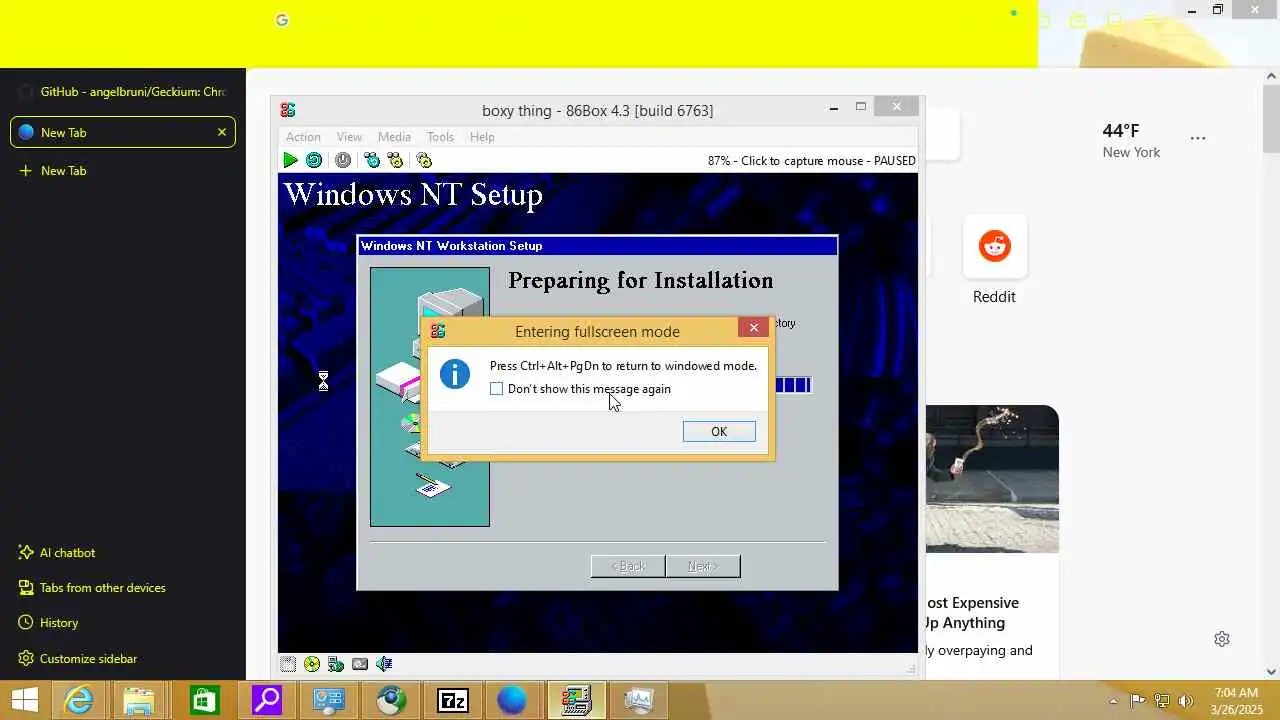Click the Action Center flag tray icon

coord(1137,701)
